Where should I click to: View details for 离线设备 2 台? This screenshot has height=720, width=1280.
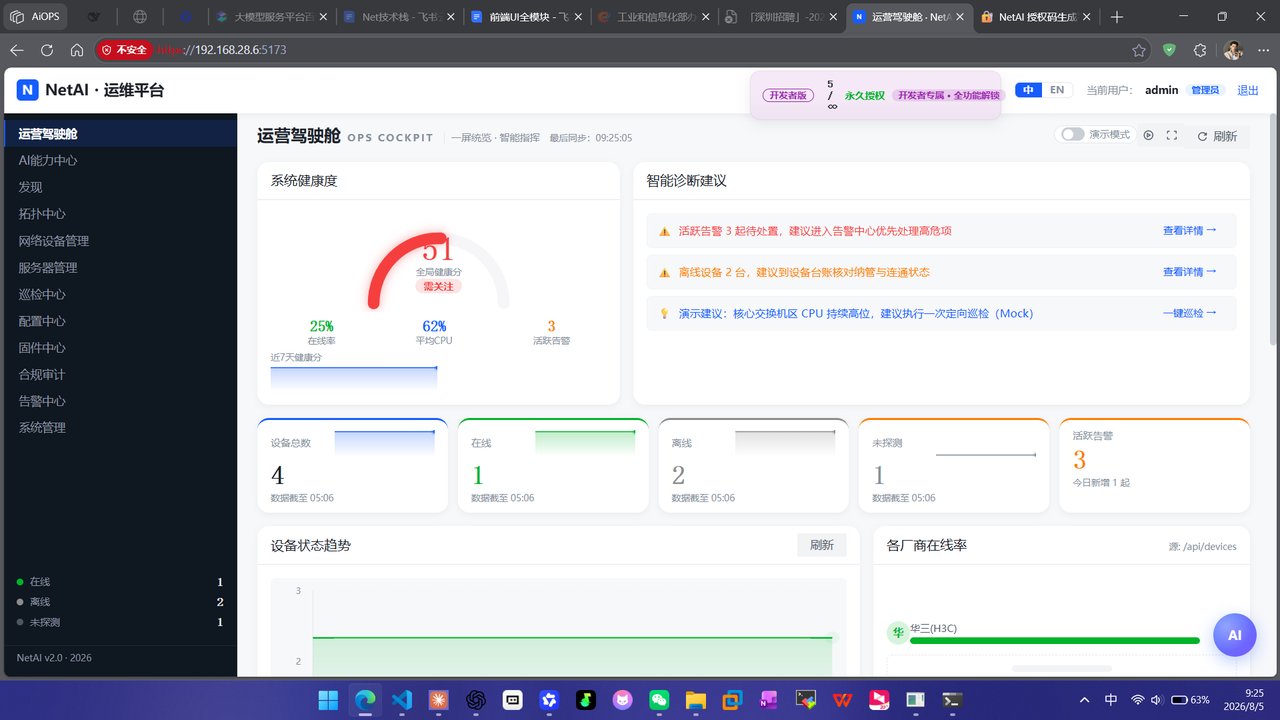1189,272
